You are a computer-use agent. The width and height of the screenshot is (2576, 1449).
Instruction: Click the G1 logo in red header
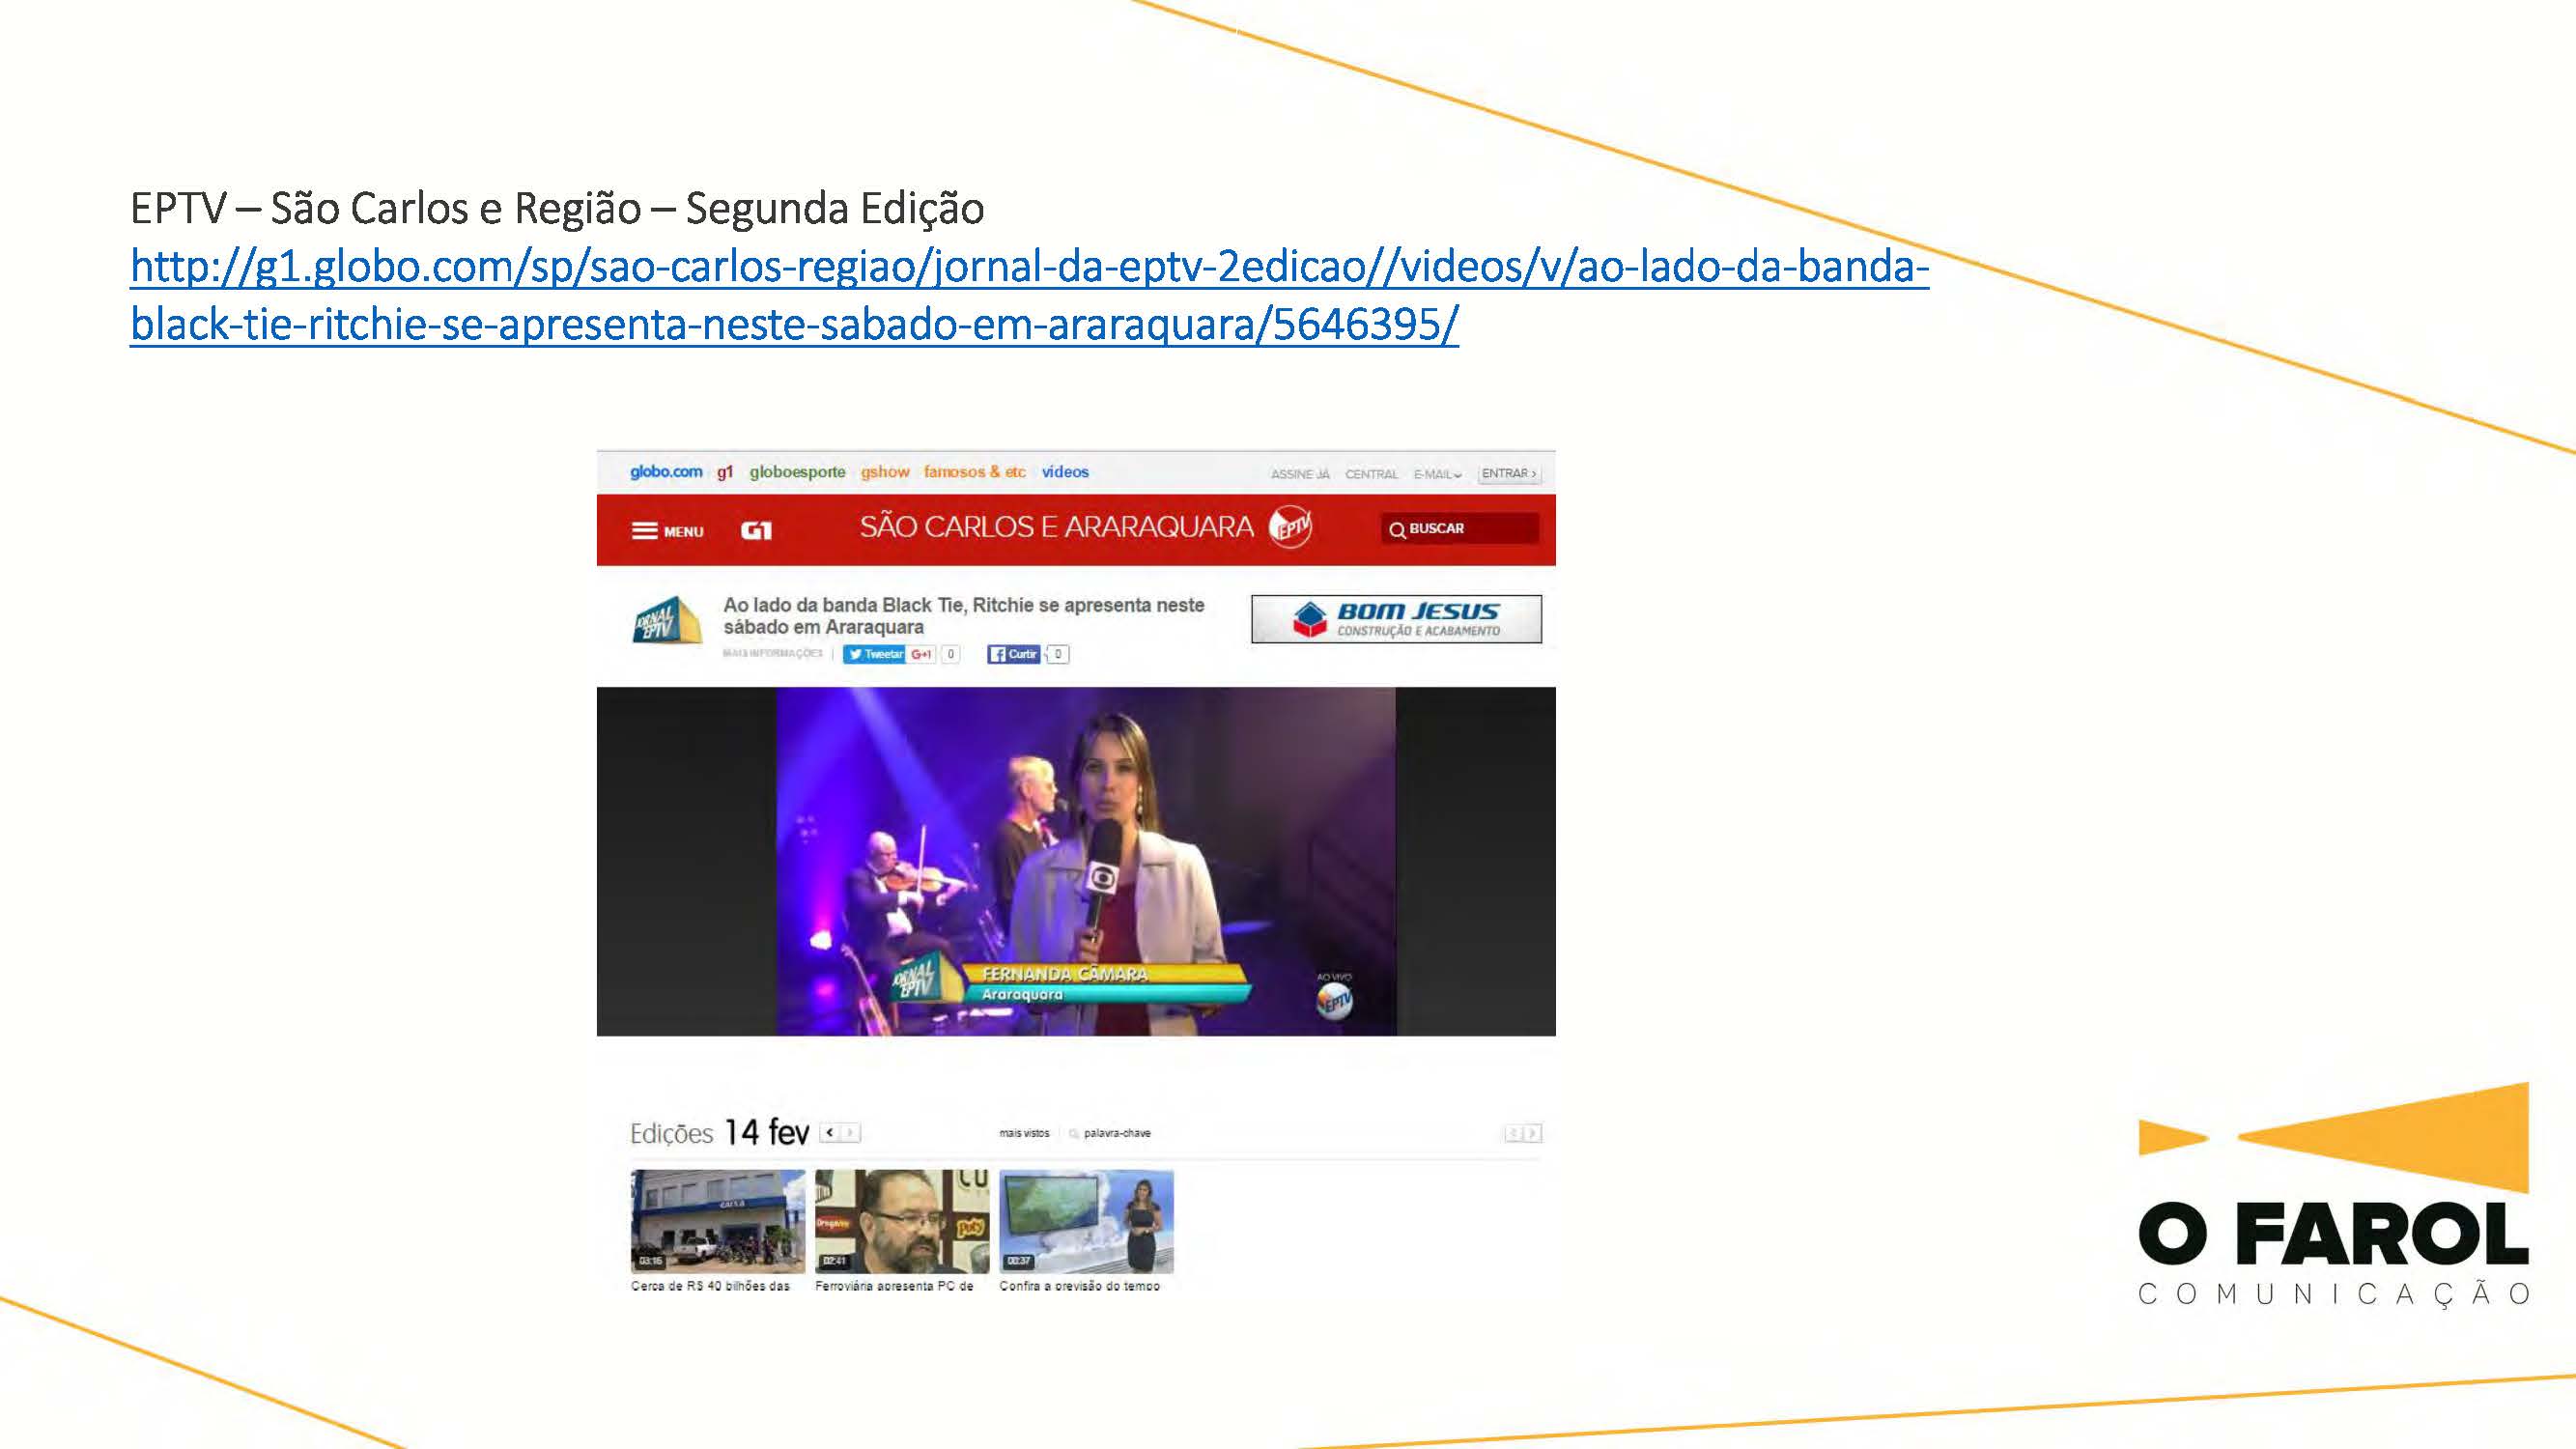click(756, 530)
